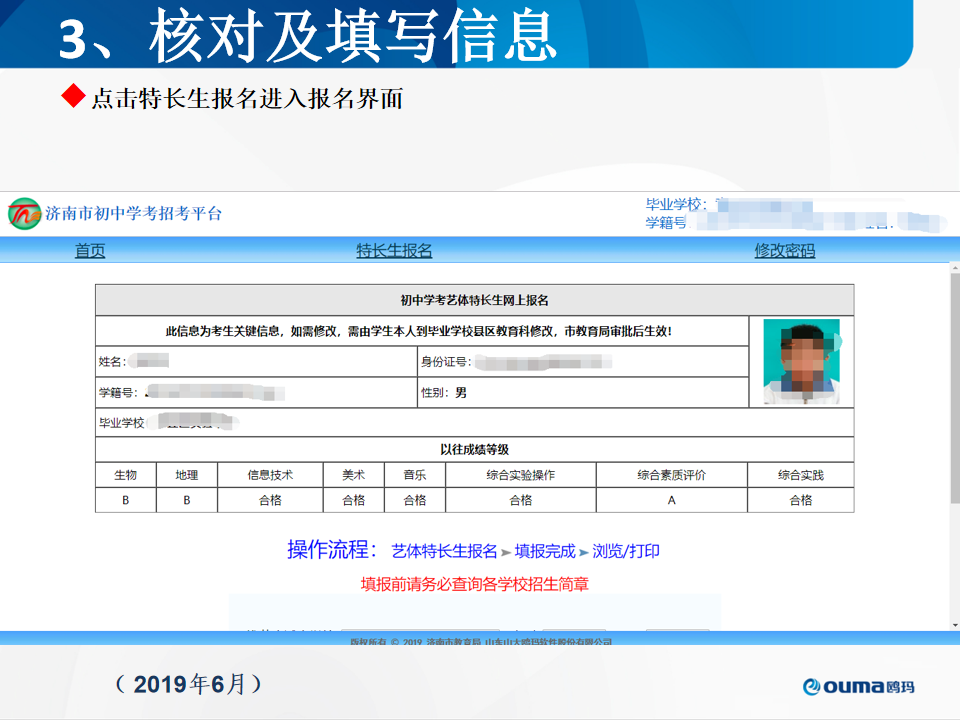The height and width of the screenshot is (720, 960).
Task: Click the 艺体特长生报名 step link
Action: click(444, 551)
